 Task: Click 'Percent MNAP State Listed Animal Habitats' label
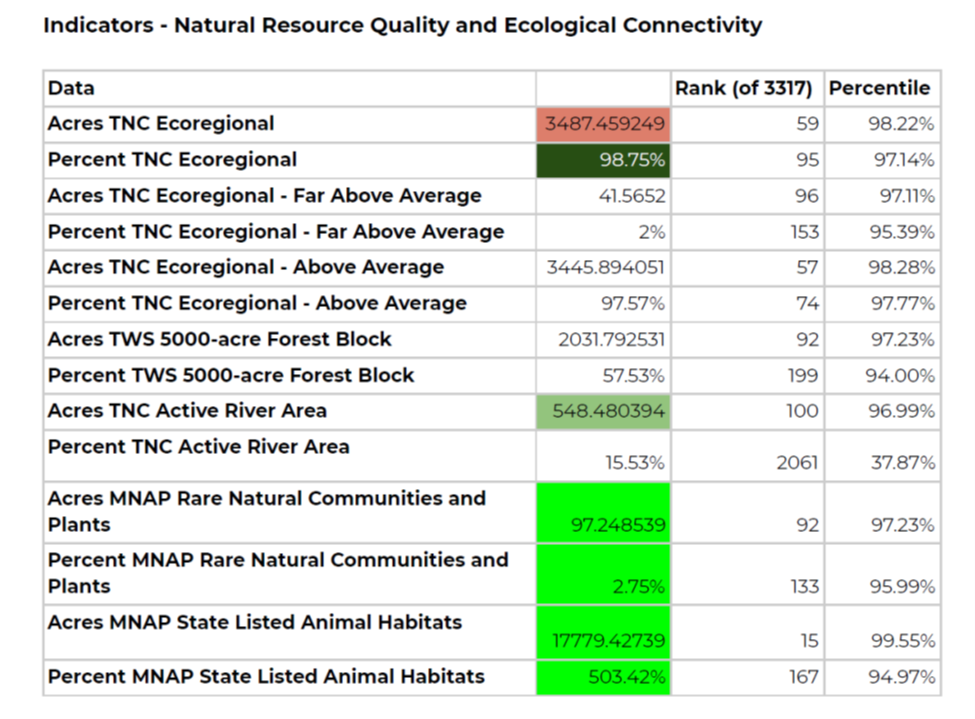[x=266, y=676]
